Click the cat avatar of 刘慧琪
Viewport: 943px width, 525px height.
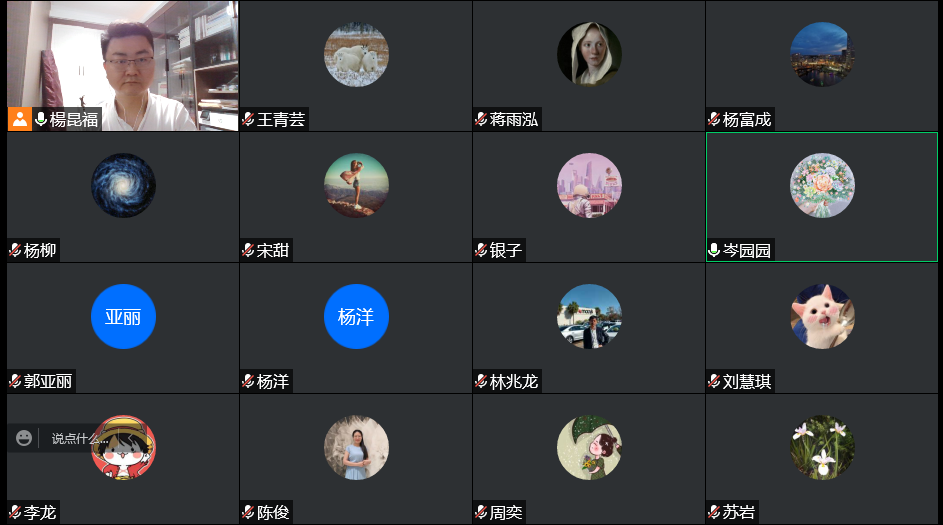tap(822, 316)
